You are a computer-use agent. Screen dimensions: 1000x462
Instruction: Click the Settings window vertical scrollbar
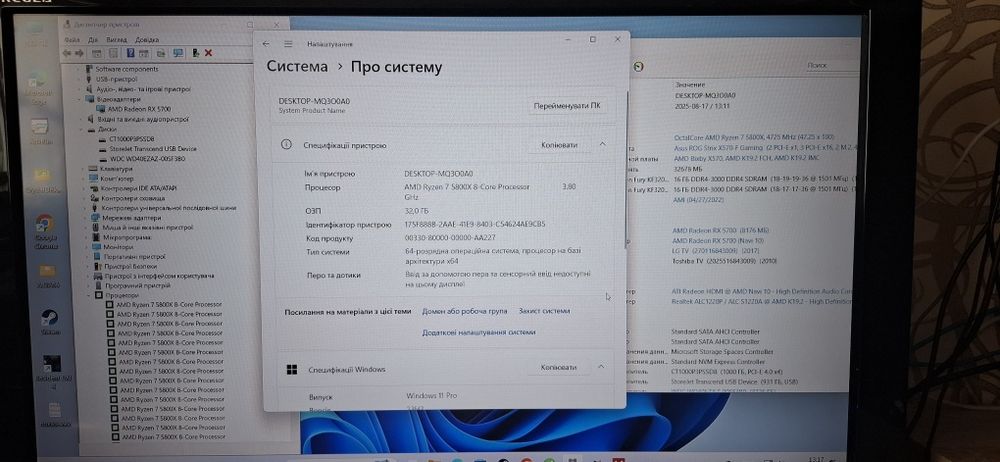[x=626, y=169]
